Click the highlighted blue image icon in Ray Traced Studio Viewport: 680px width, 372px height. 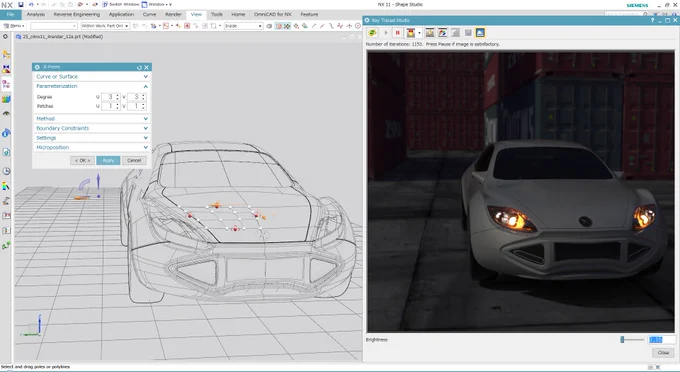[x=480, y=33]
